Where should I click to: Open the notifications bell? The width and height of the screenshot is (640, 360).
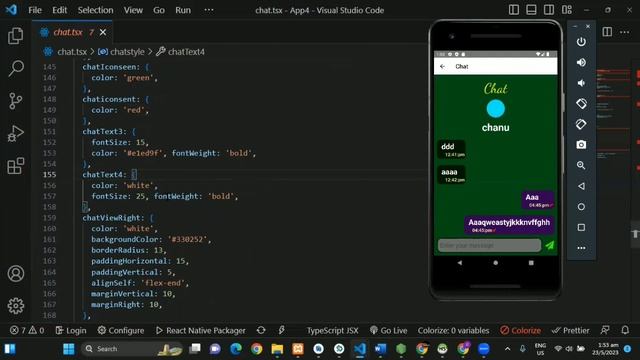coord(625,330)
